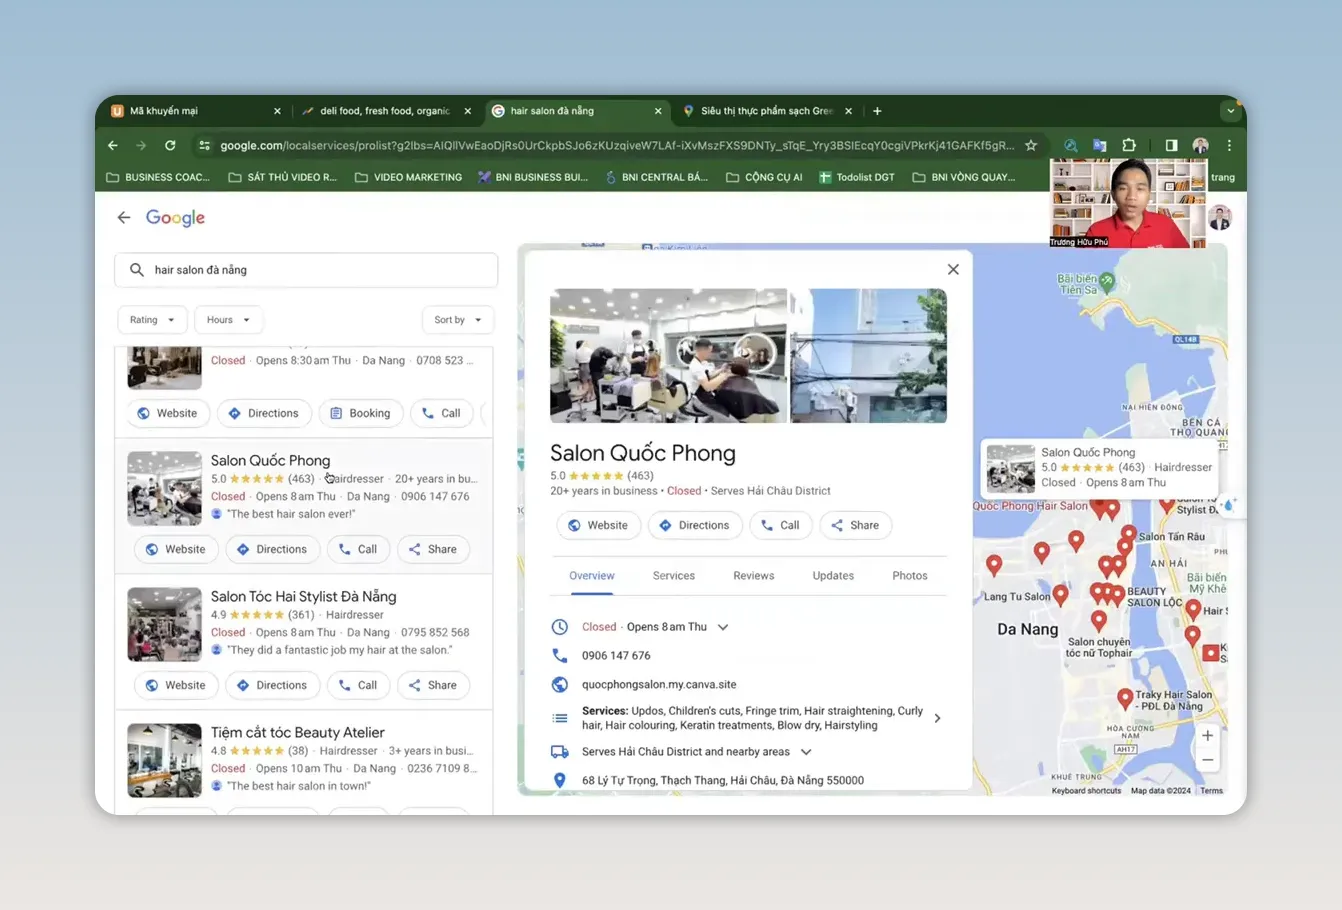Open the VIDEO MARKETING bookmark folder
The height and width of the screenshot is (910, 1342).
409,177
